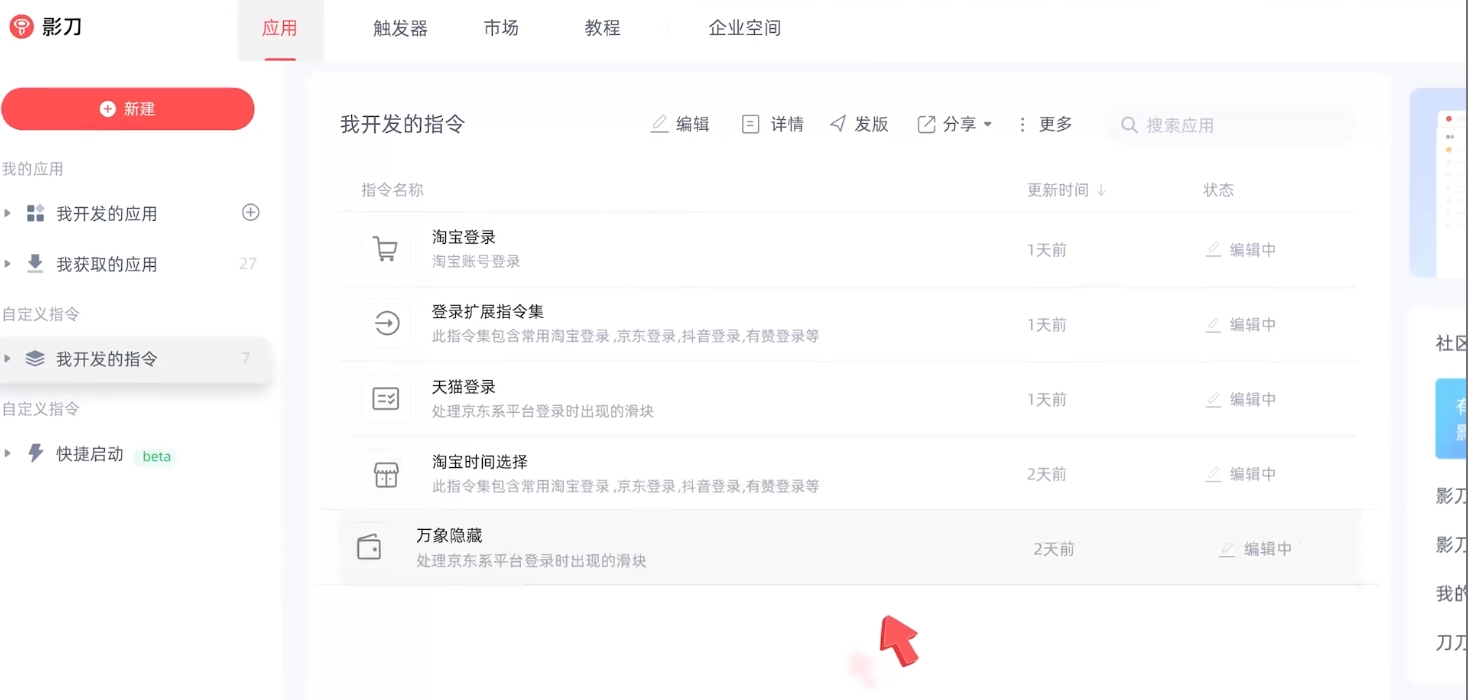The image size is (1468, 700).
Task: Click the 万象隐藏 wallet icon
Action: [x=369, y=547]
